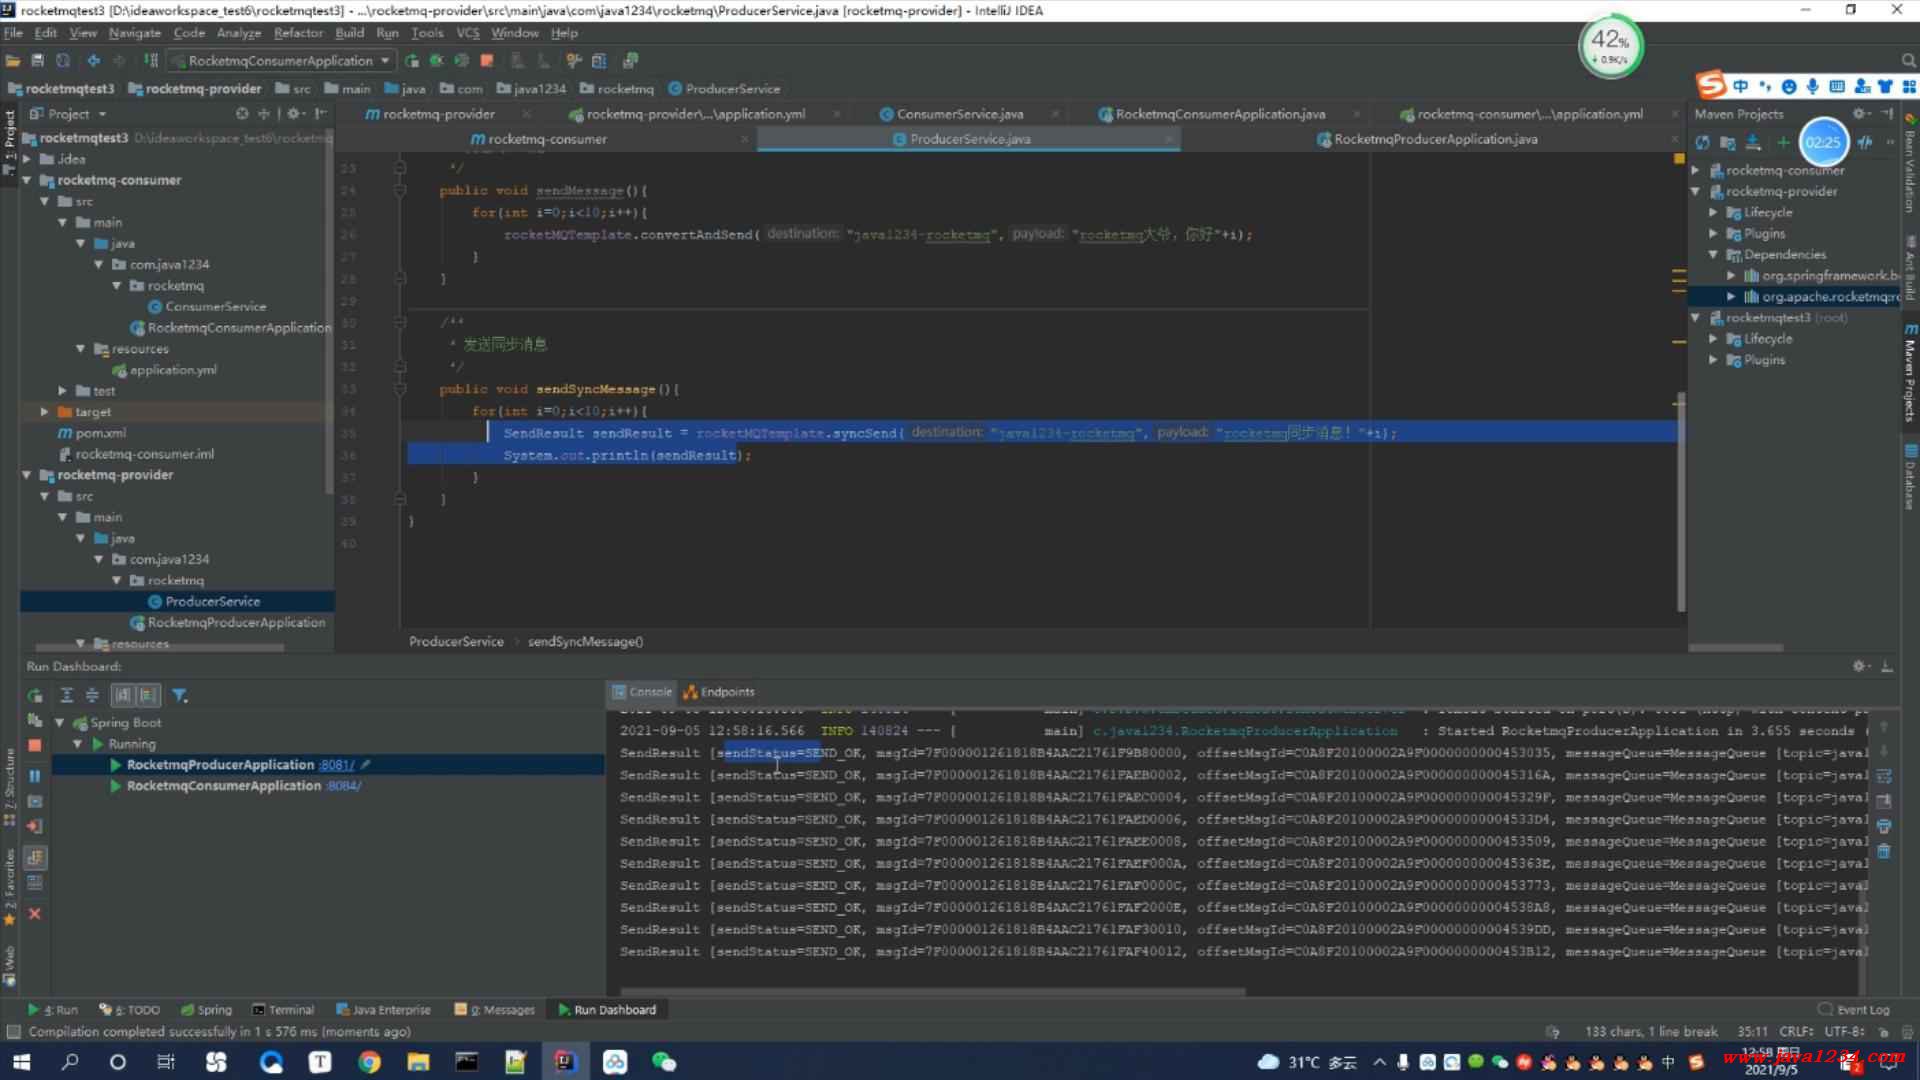
Task: Toggle the highlighted layout icon in dashboard sidebar
Action: click(35, 857)
